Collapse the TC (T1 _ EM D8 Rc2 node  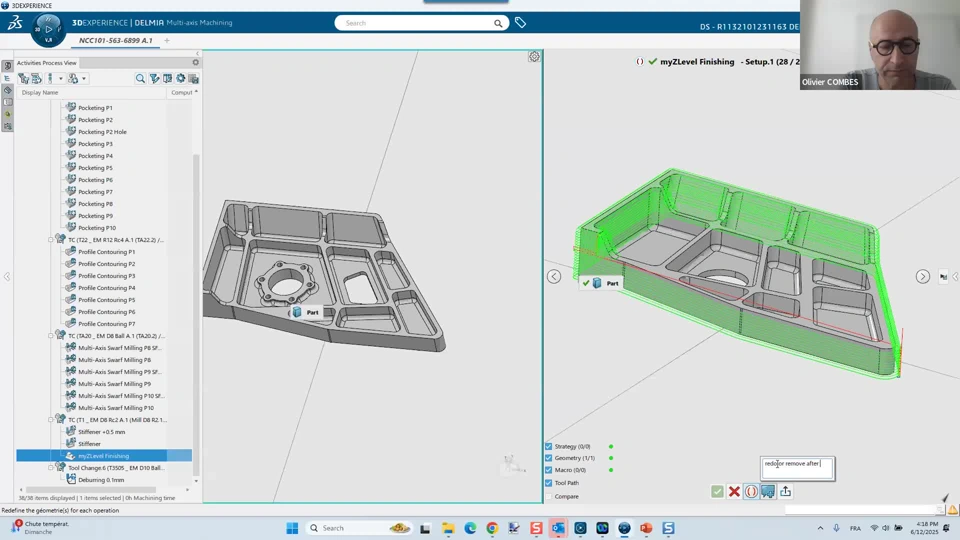click(51, 420)
